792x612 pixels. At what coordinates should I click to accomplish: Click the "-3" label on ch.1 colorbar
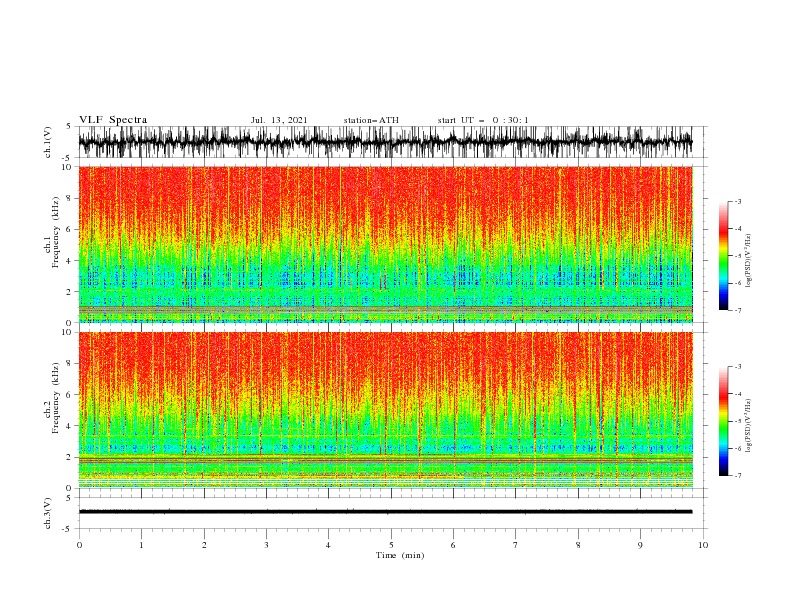click(738, 201)
